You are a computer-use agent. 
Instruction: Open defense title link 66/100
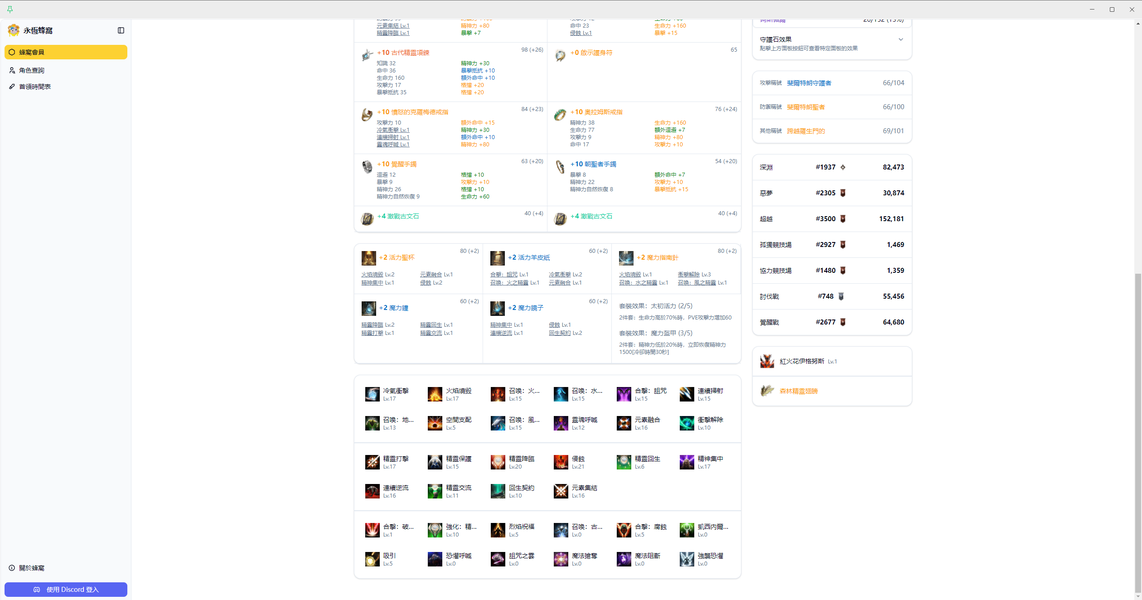click(806, 107)
